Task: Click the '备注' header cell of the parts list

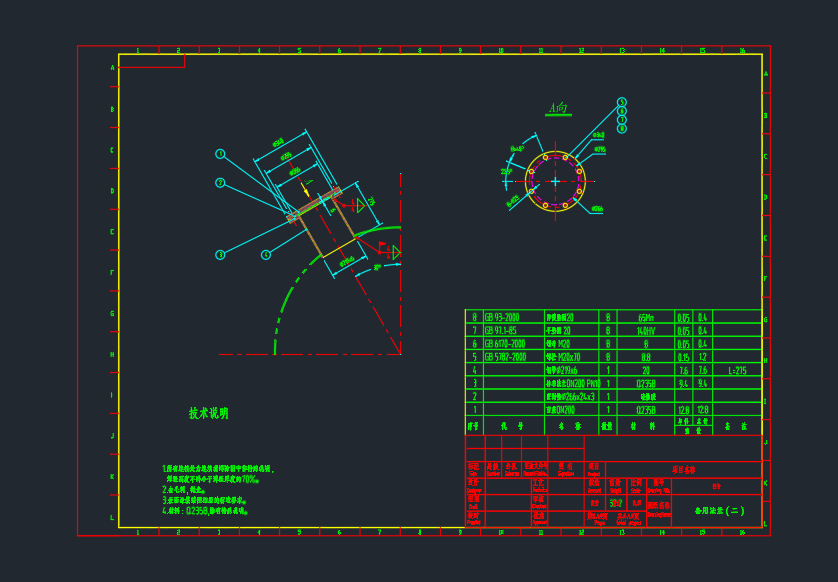Action: point(737,426)
